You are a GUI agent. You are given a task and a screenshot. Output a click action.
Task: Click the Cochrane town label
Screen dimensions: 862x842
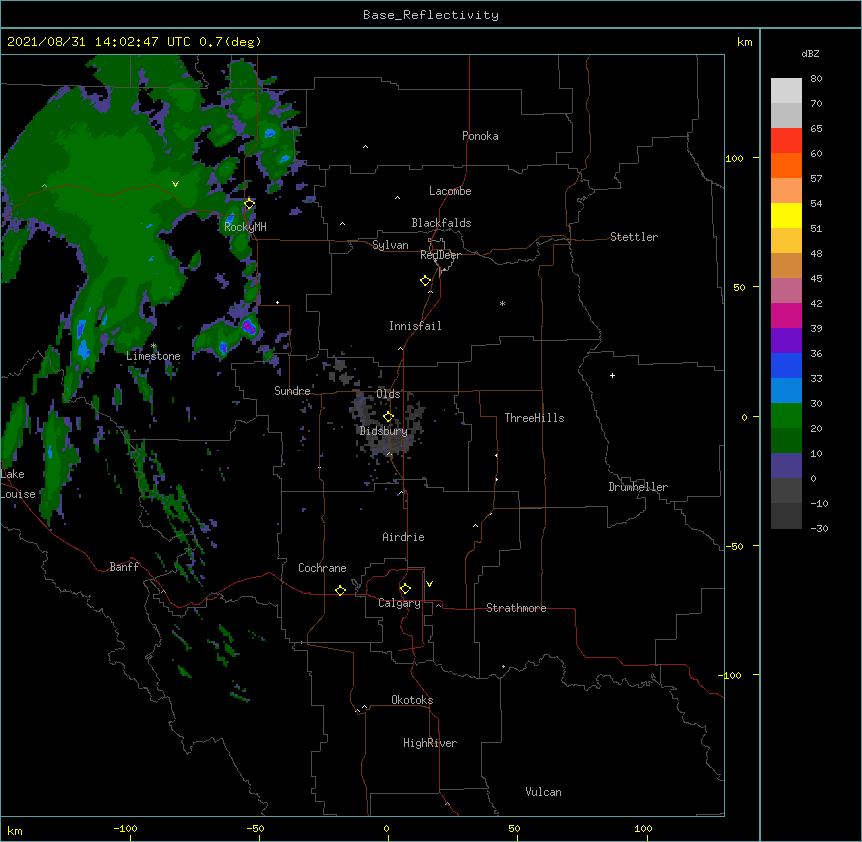322,568
